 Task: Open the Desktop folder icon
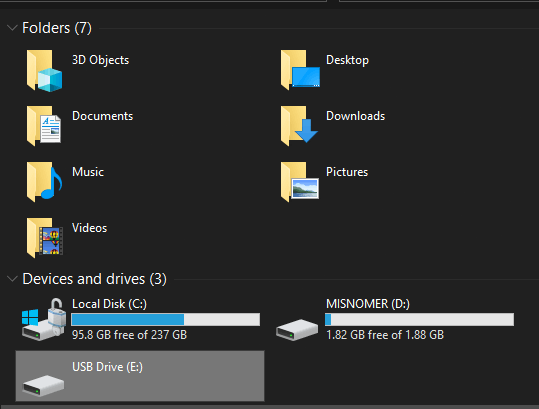[300, 70]
